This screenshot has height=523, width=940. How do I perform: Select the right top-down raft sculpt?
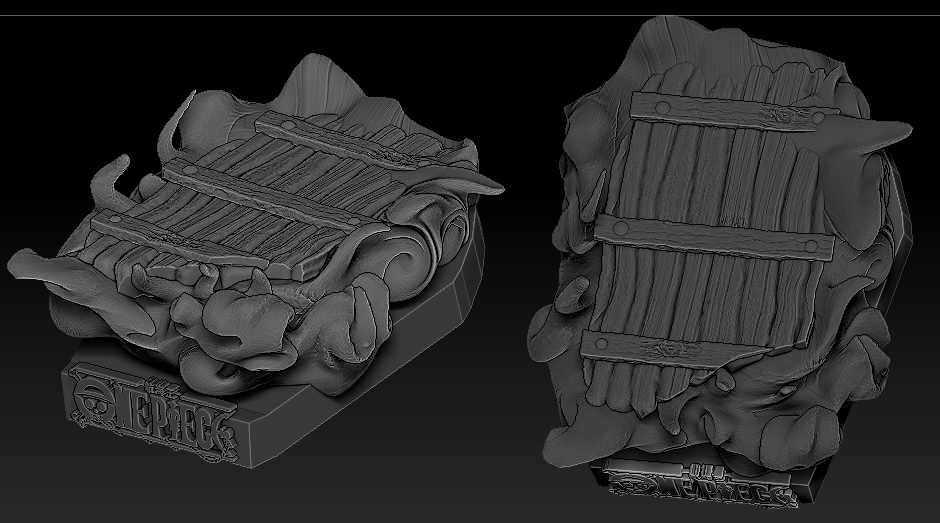721,261
